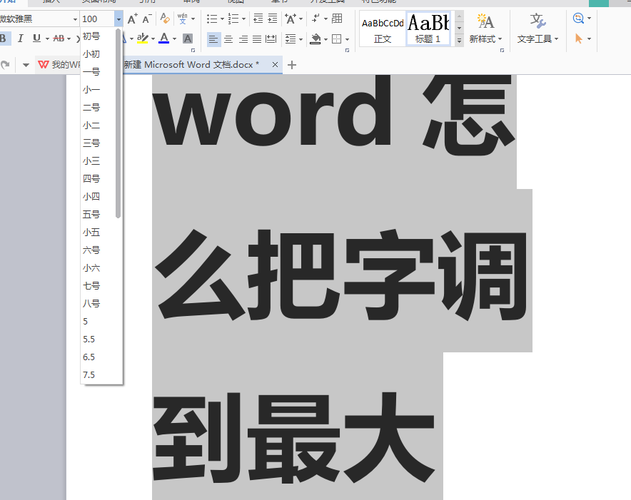Click the font size box showing 100
Viewport: 631px width, 500px height.
click(x=97, y=19)
